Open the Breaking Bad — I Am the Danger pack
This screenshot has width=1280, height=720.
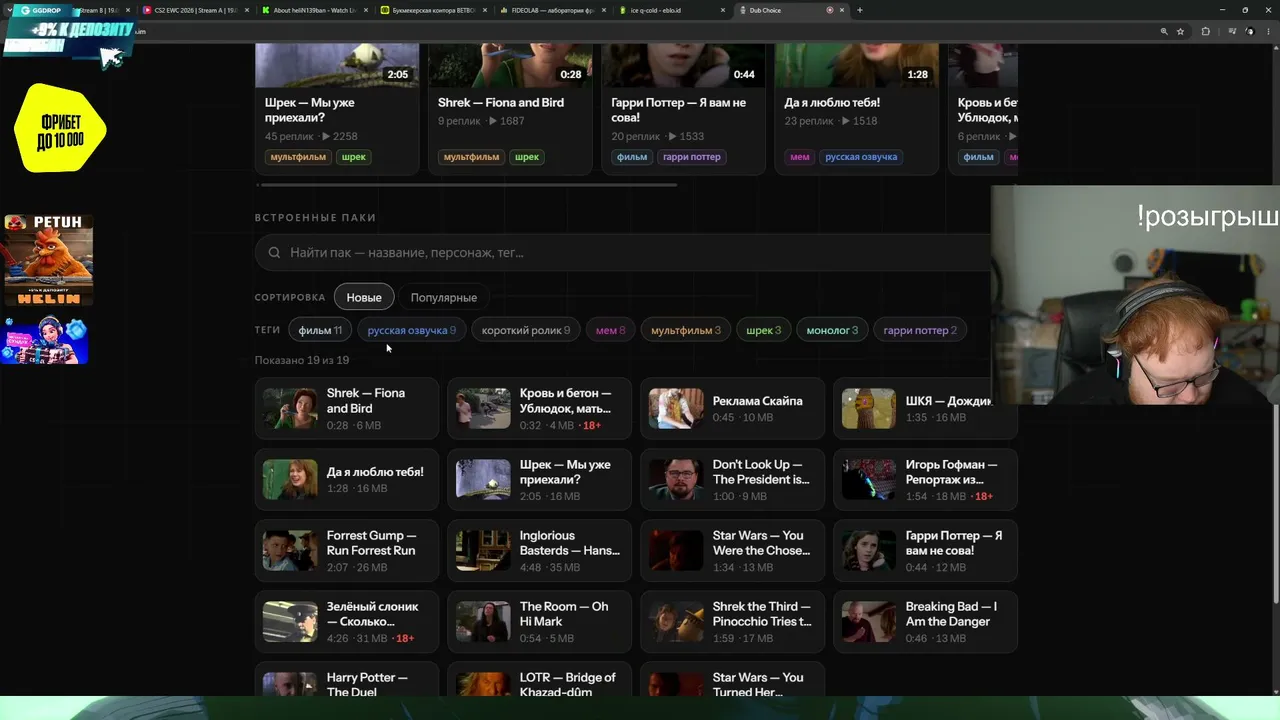[x=925, y=621]
